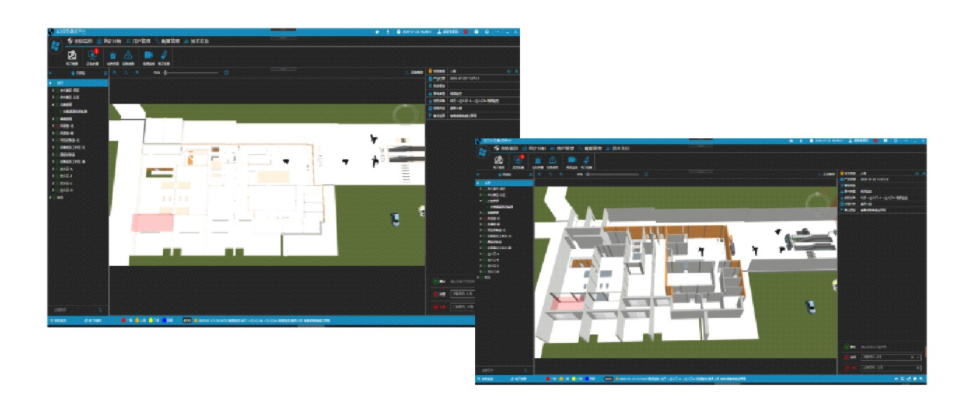Screen dimensions: 955x400
Task: Open the lowest dropdown in right window's bottom panel
Action: 889,368
